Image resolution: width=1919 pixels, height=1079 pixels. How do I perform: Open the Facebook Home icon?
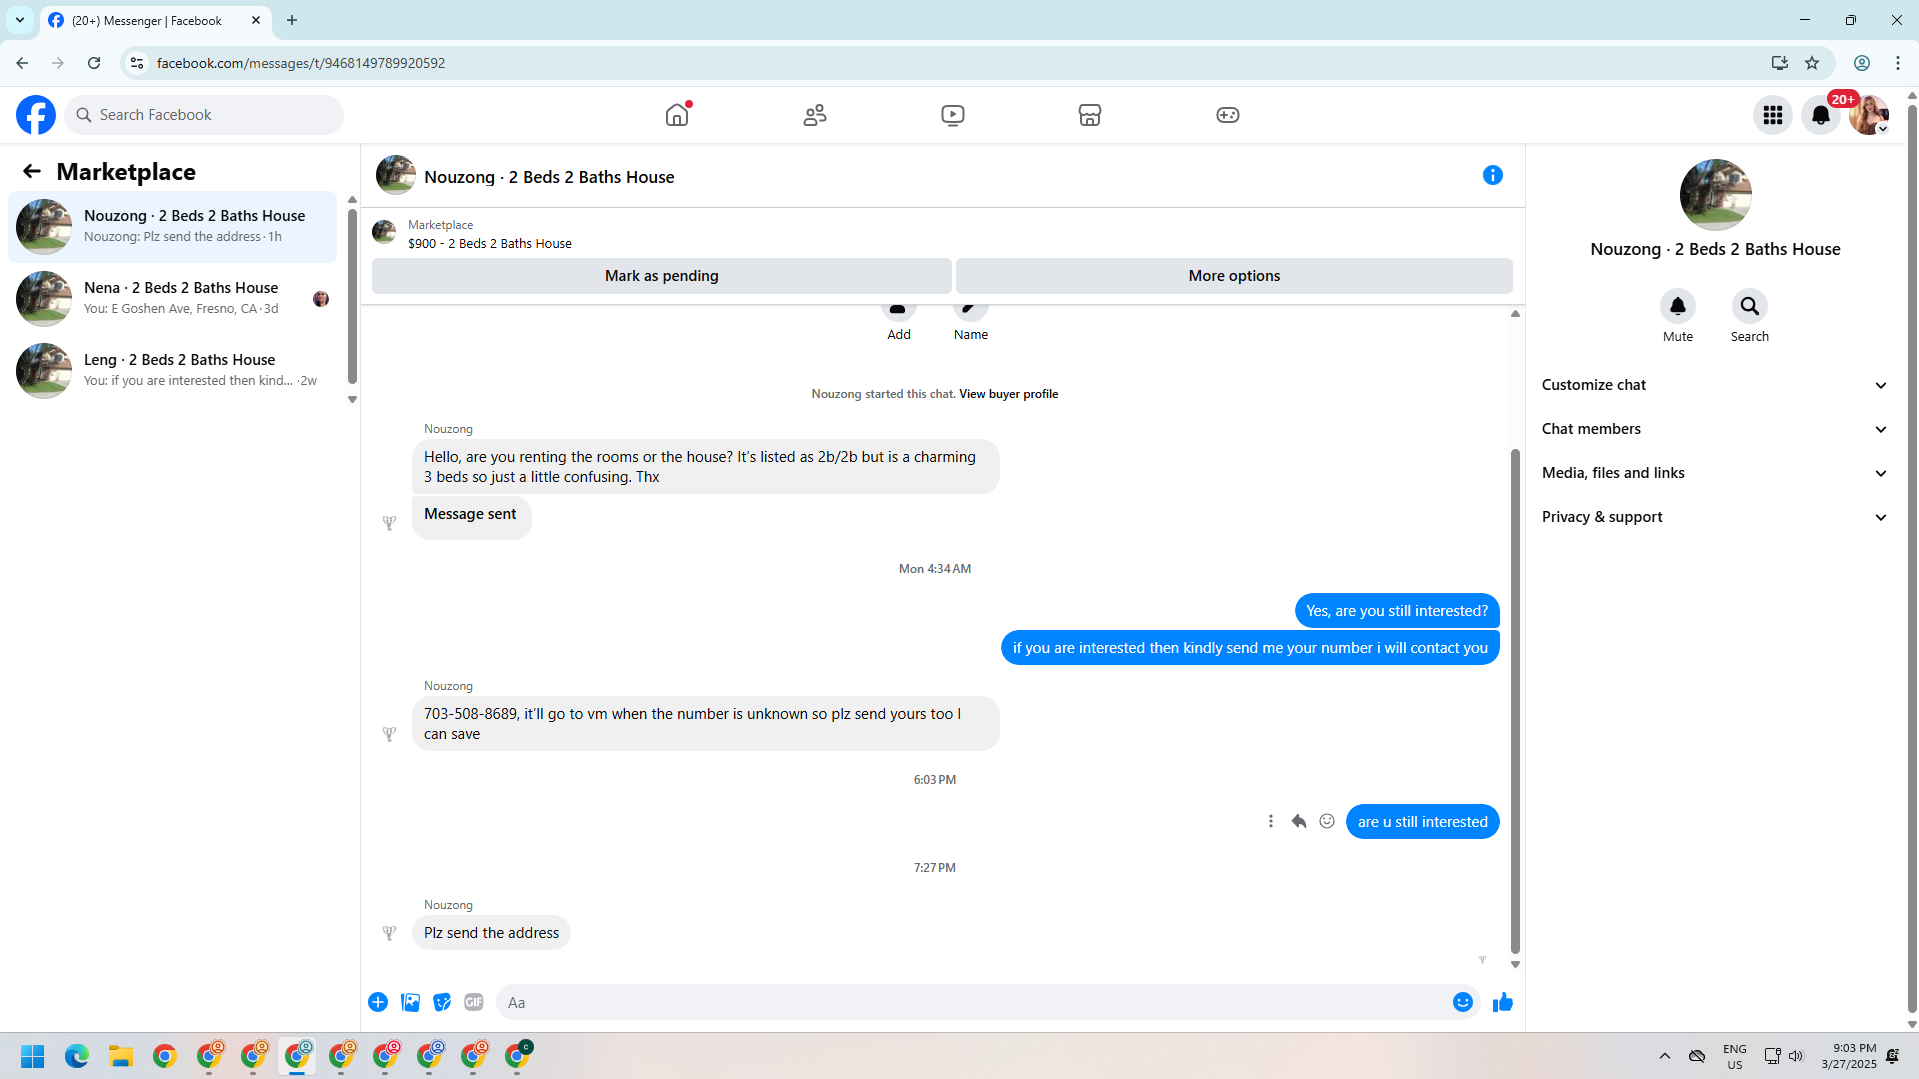(x=677, y=115)
